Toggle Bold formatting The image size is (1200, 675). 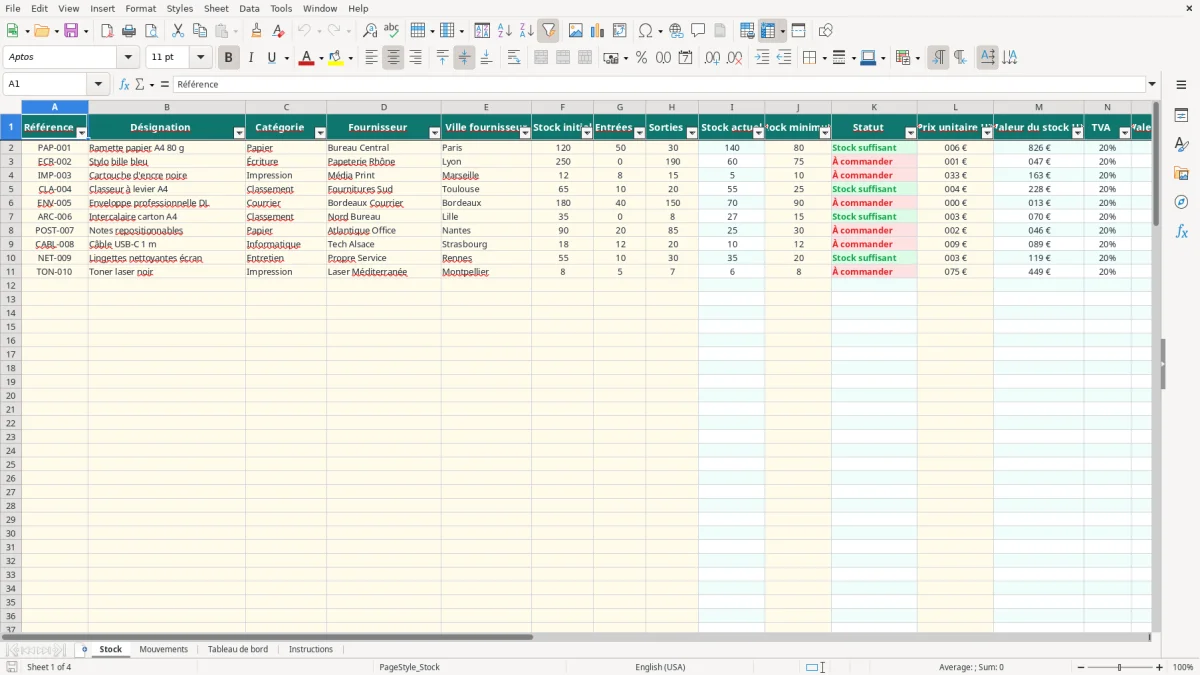coord(228,58)
